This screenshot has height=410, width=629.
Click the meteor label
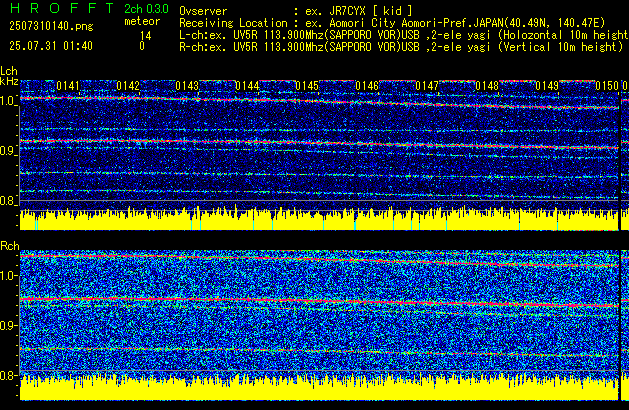(x=142, y=21)
